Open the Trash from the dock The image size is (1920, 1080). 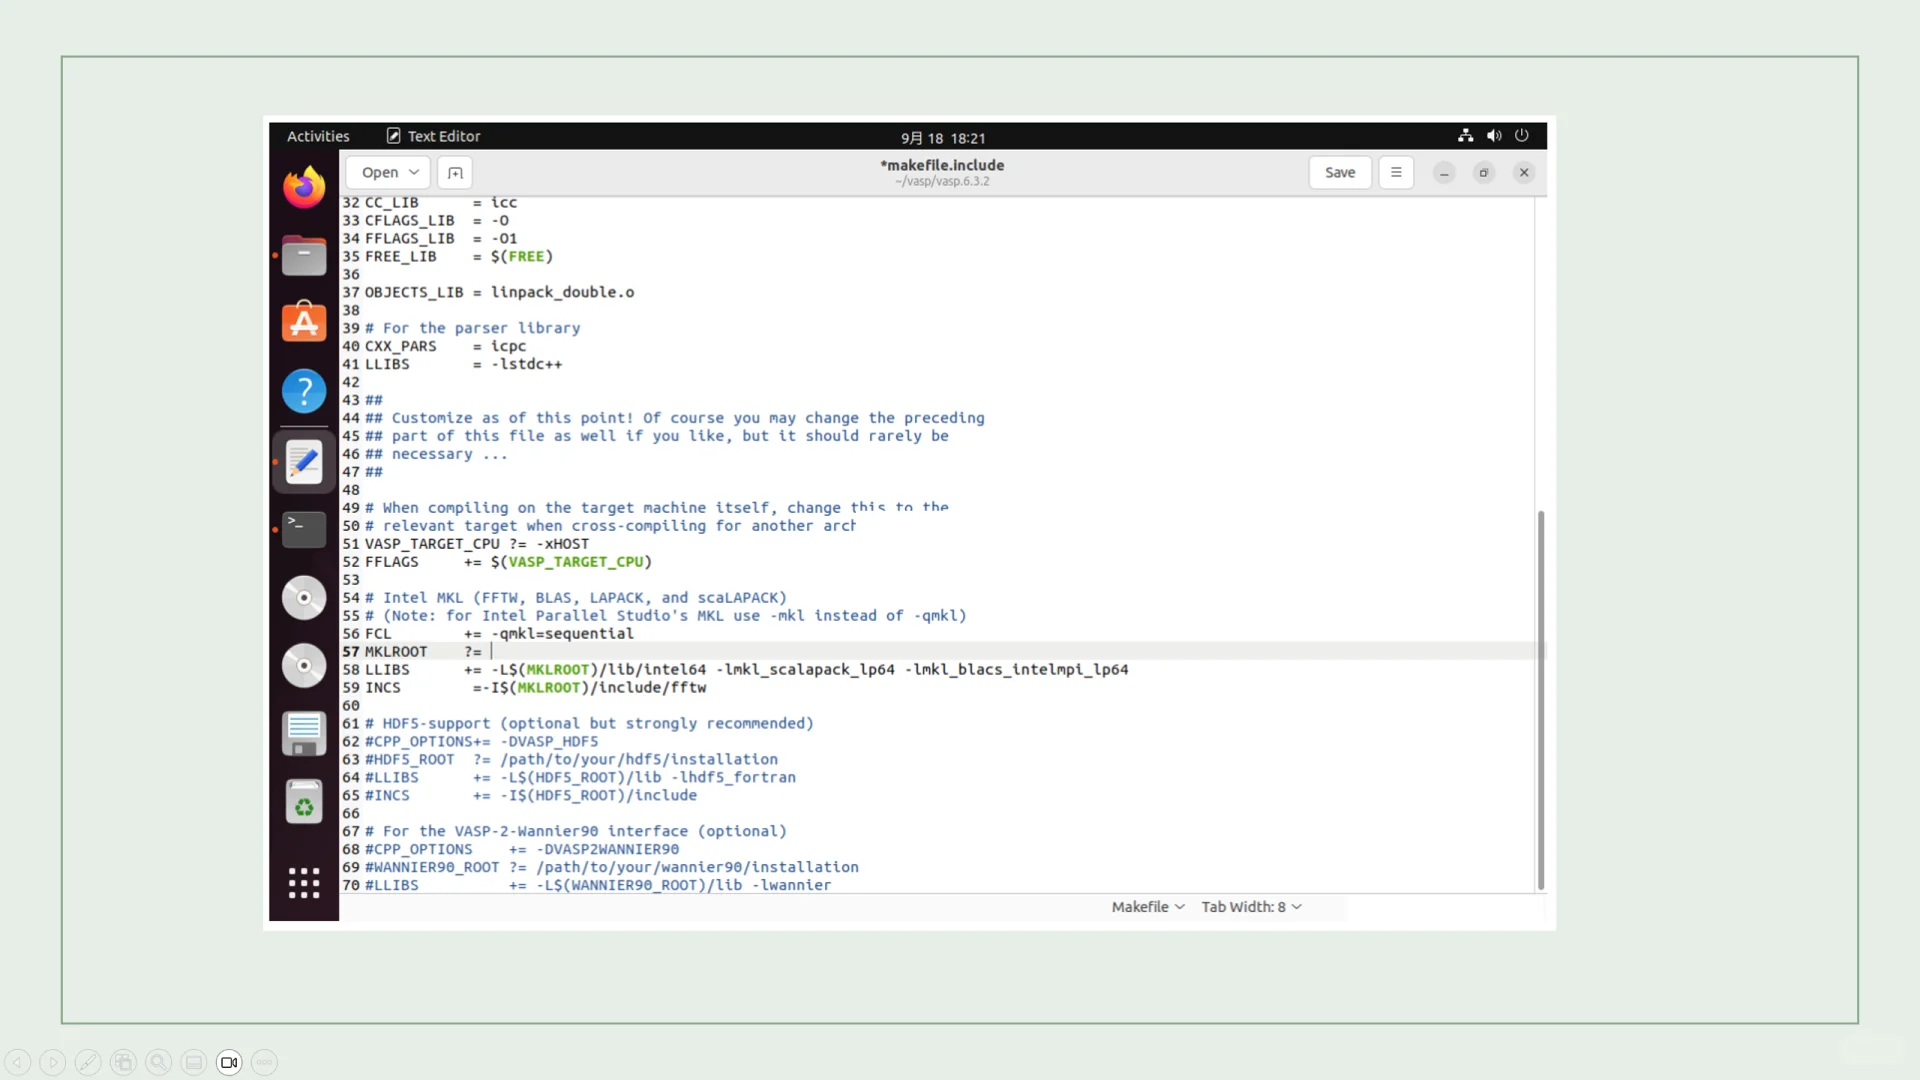304,803
